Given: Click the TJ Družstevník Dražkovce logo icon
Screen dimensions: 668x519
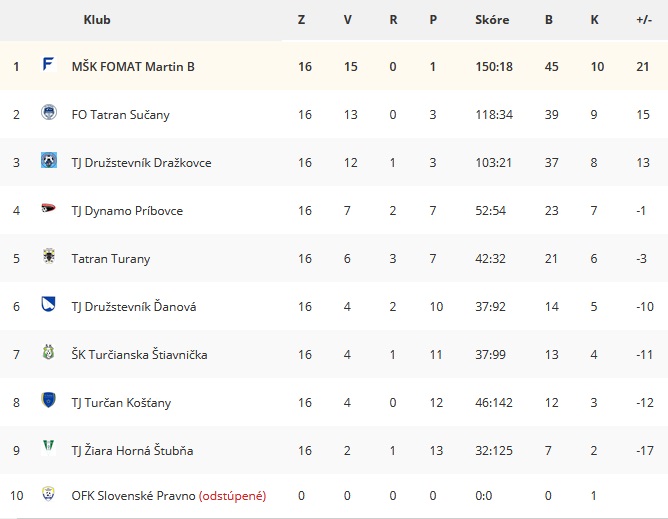Looking at the screenshot, I should (x=49, y=160).
